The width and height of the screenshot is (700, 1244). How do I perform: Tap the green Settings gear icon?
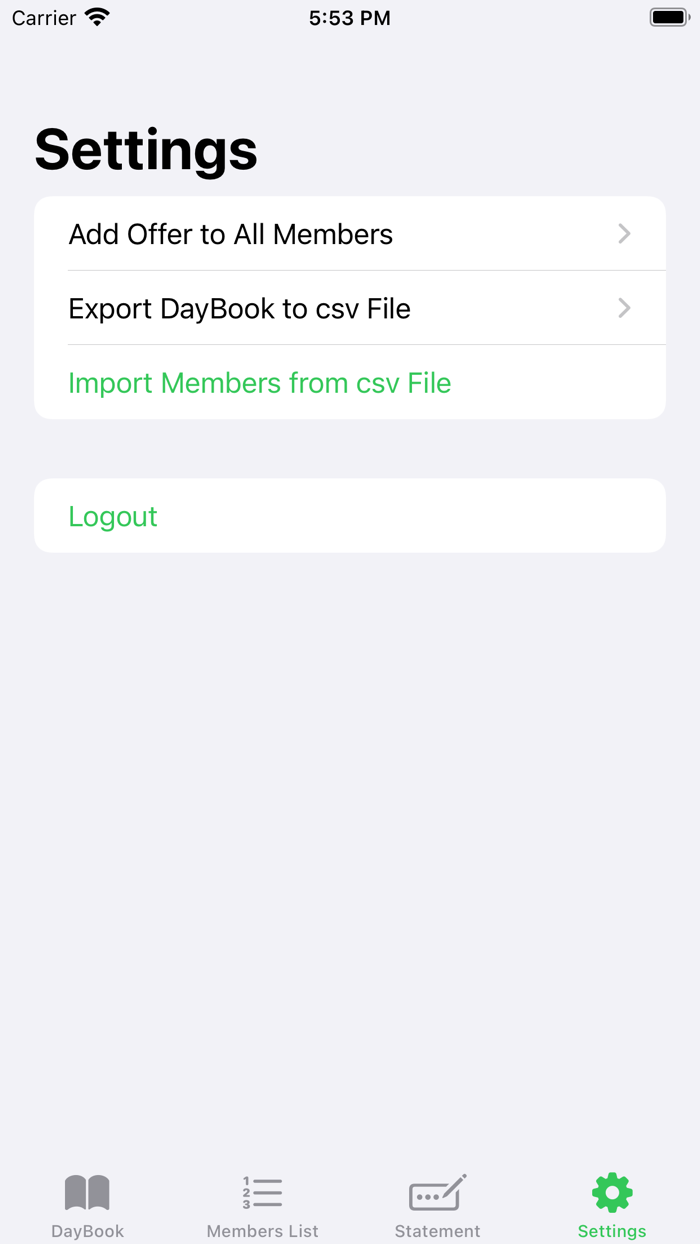tap(612, 1192)
